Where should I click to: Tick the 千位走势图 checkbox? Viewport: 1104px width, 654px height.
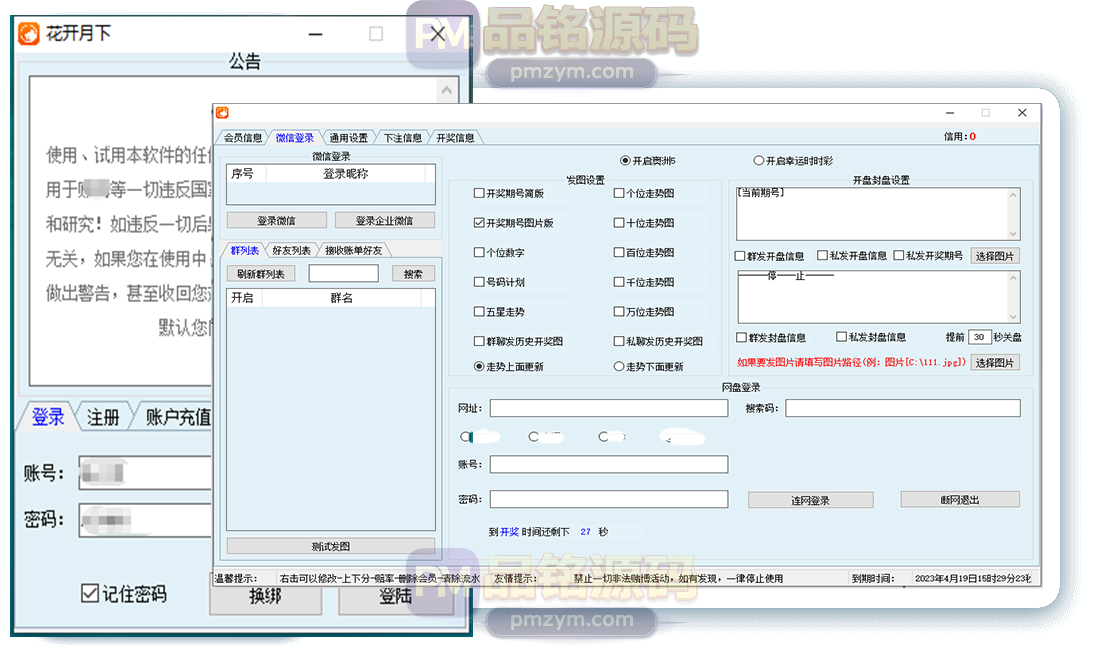click(618, 282)
